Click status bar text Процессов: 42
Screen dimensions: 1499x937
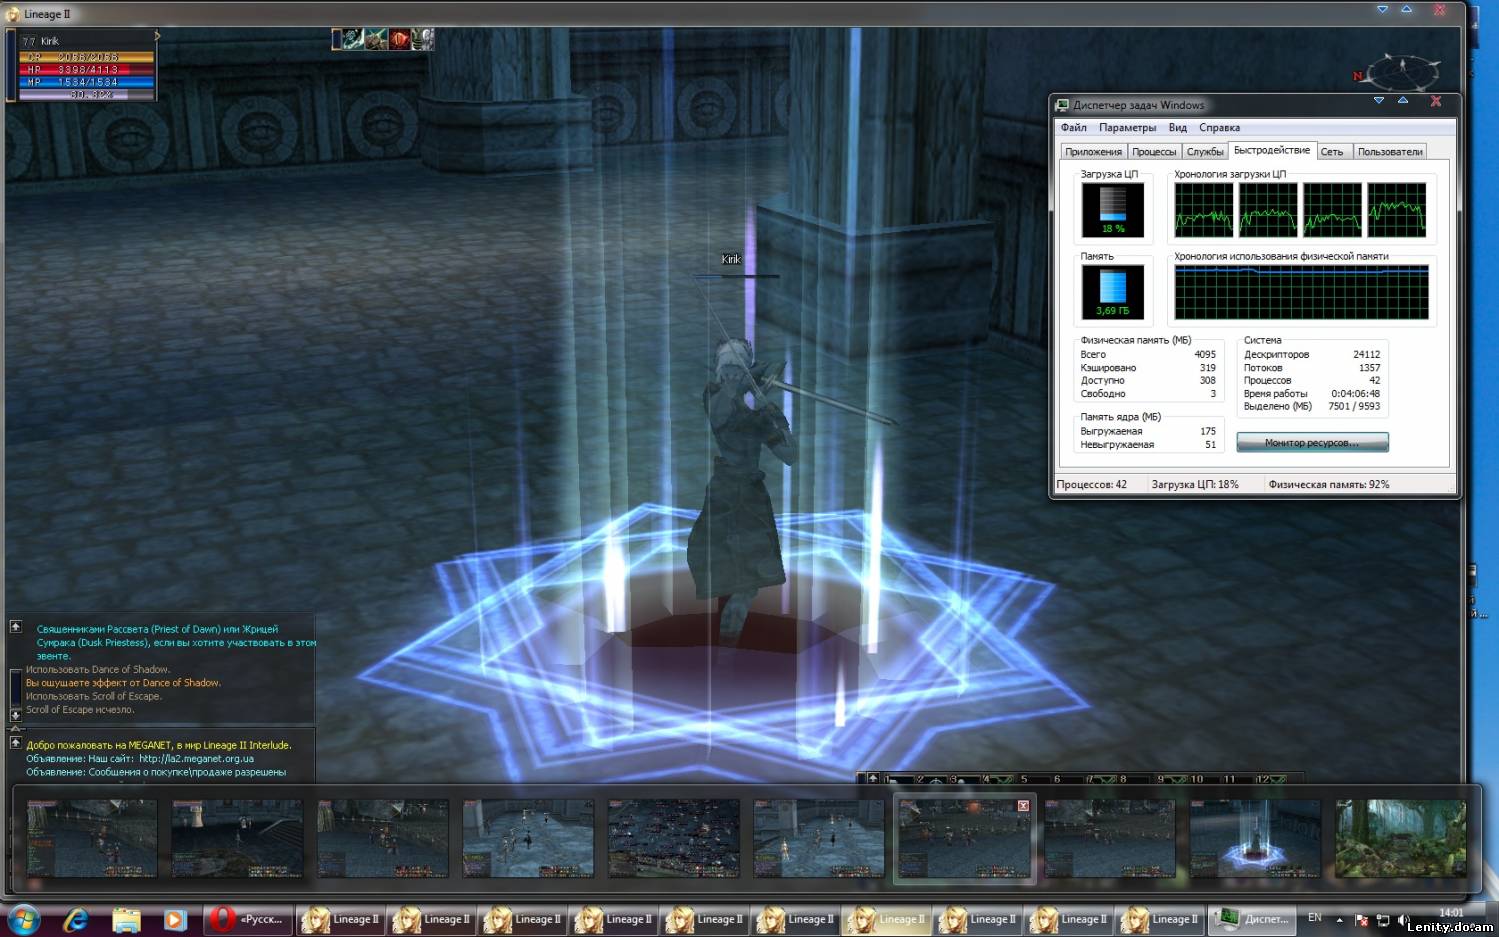click(1092, 484)
